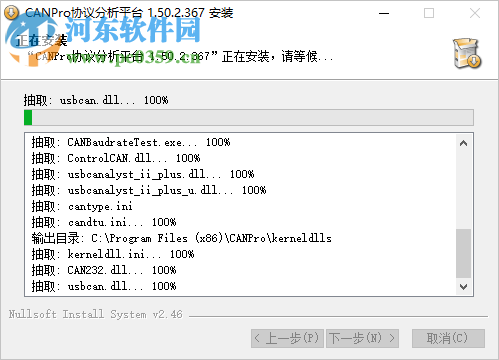Select the 输出目录 kerneldlls path line

coord(182,238)
